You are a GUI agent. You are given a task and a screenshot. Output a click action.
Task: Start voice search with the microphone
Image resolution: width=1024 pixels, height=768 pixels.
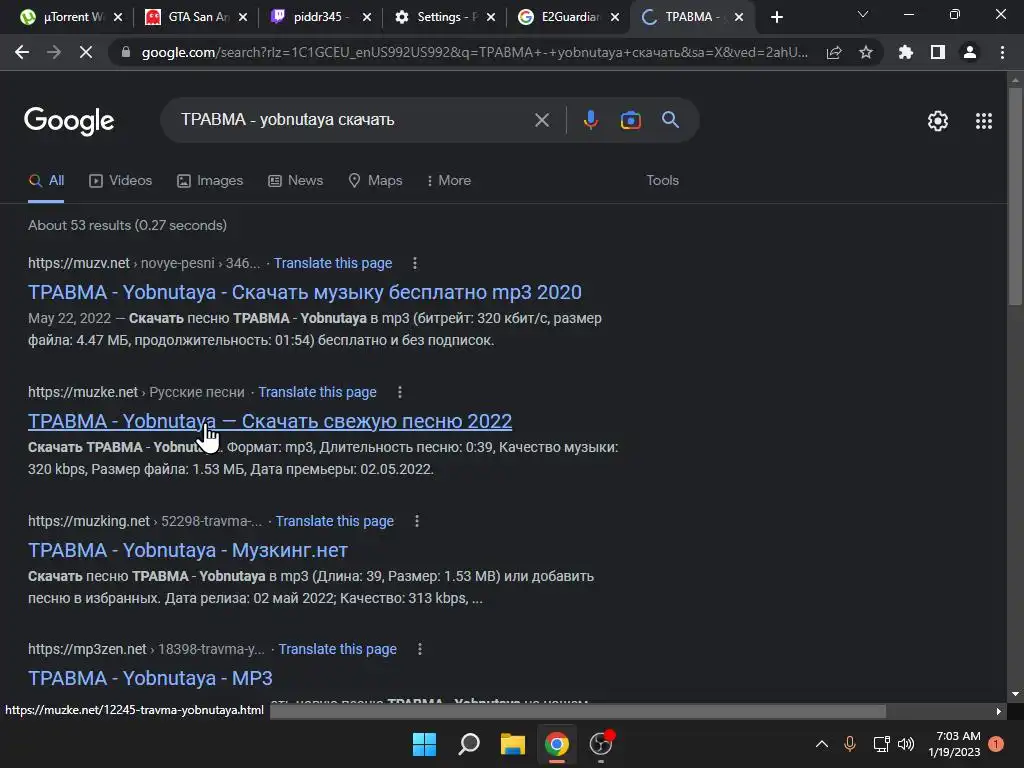coord(590,120)
